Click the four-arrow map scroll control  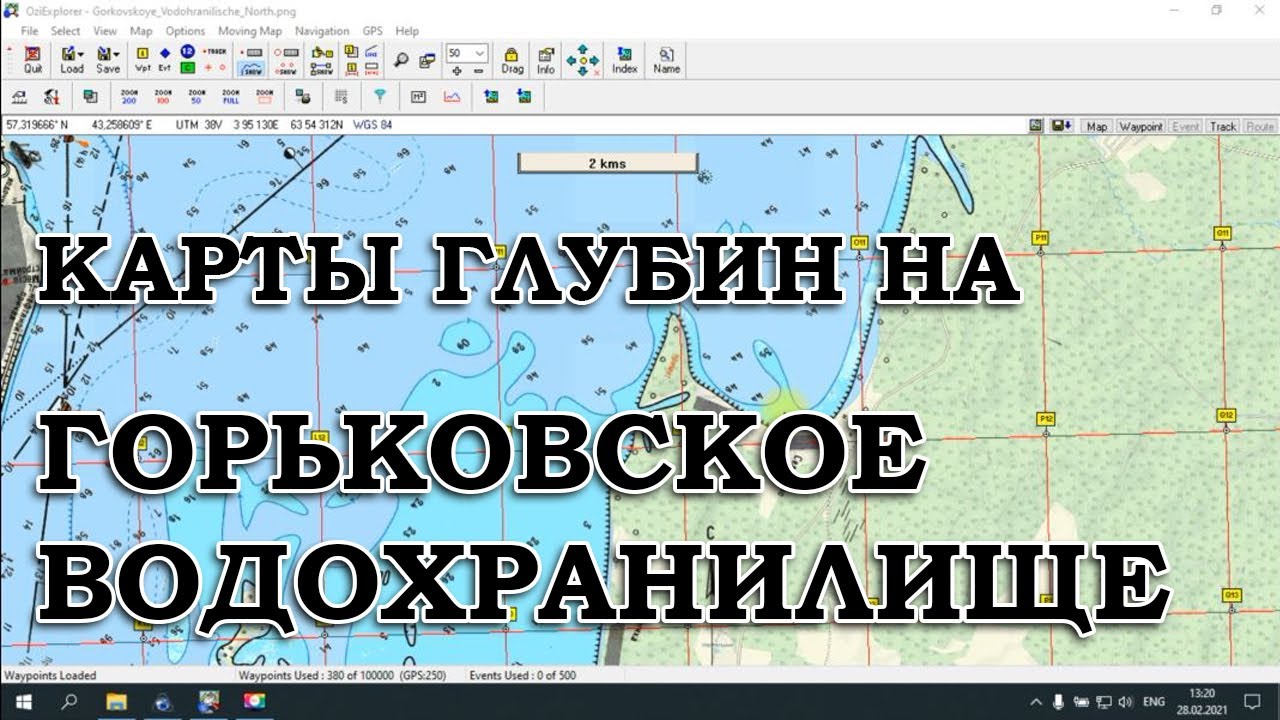[583, 60]
